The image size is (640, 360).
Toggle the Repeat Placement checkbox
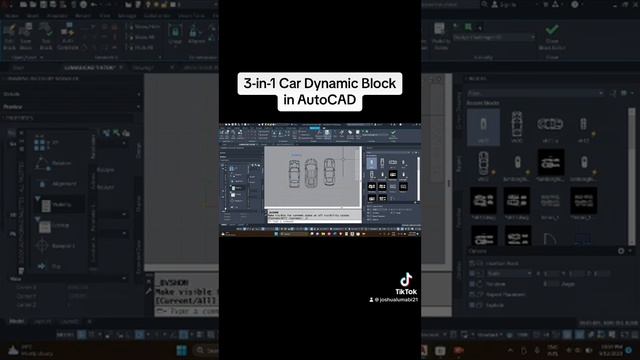click(x=472, y=294)
